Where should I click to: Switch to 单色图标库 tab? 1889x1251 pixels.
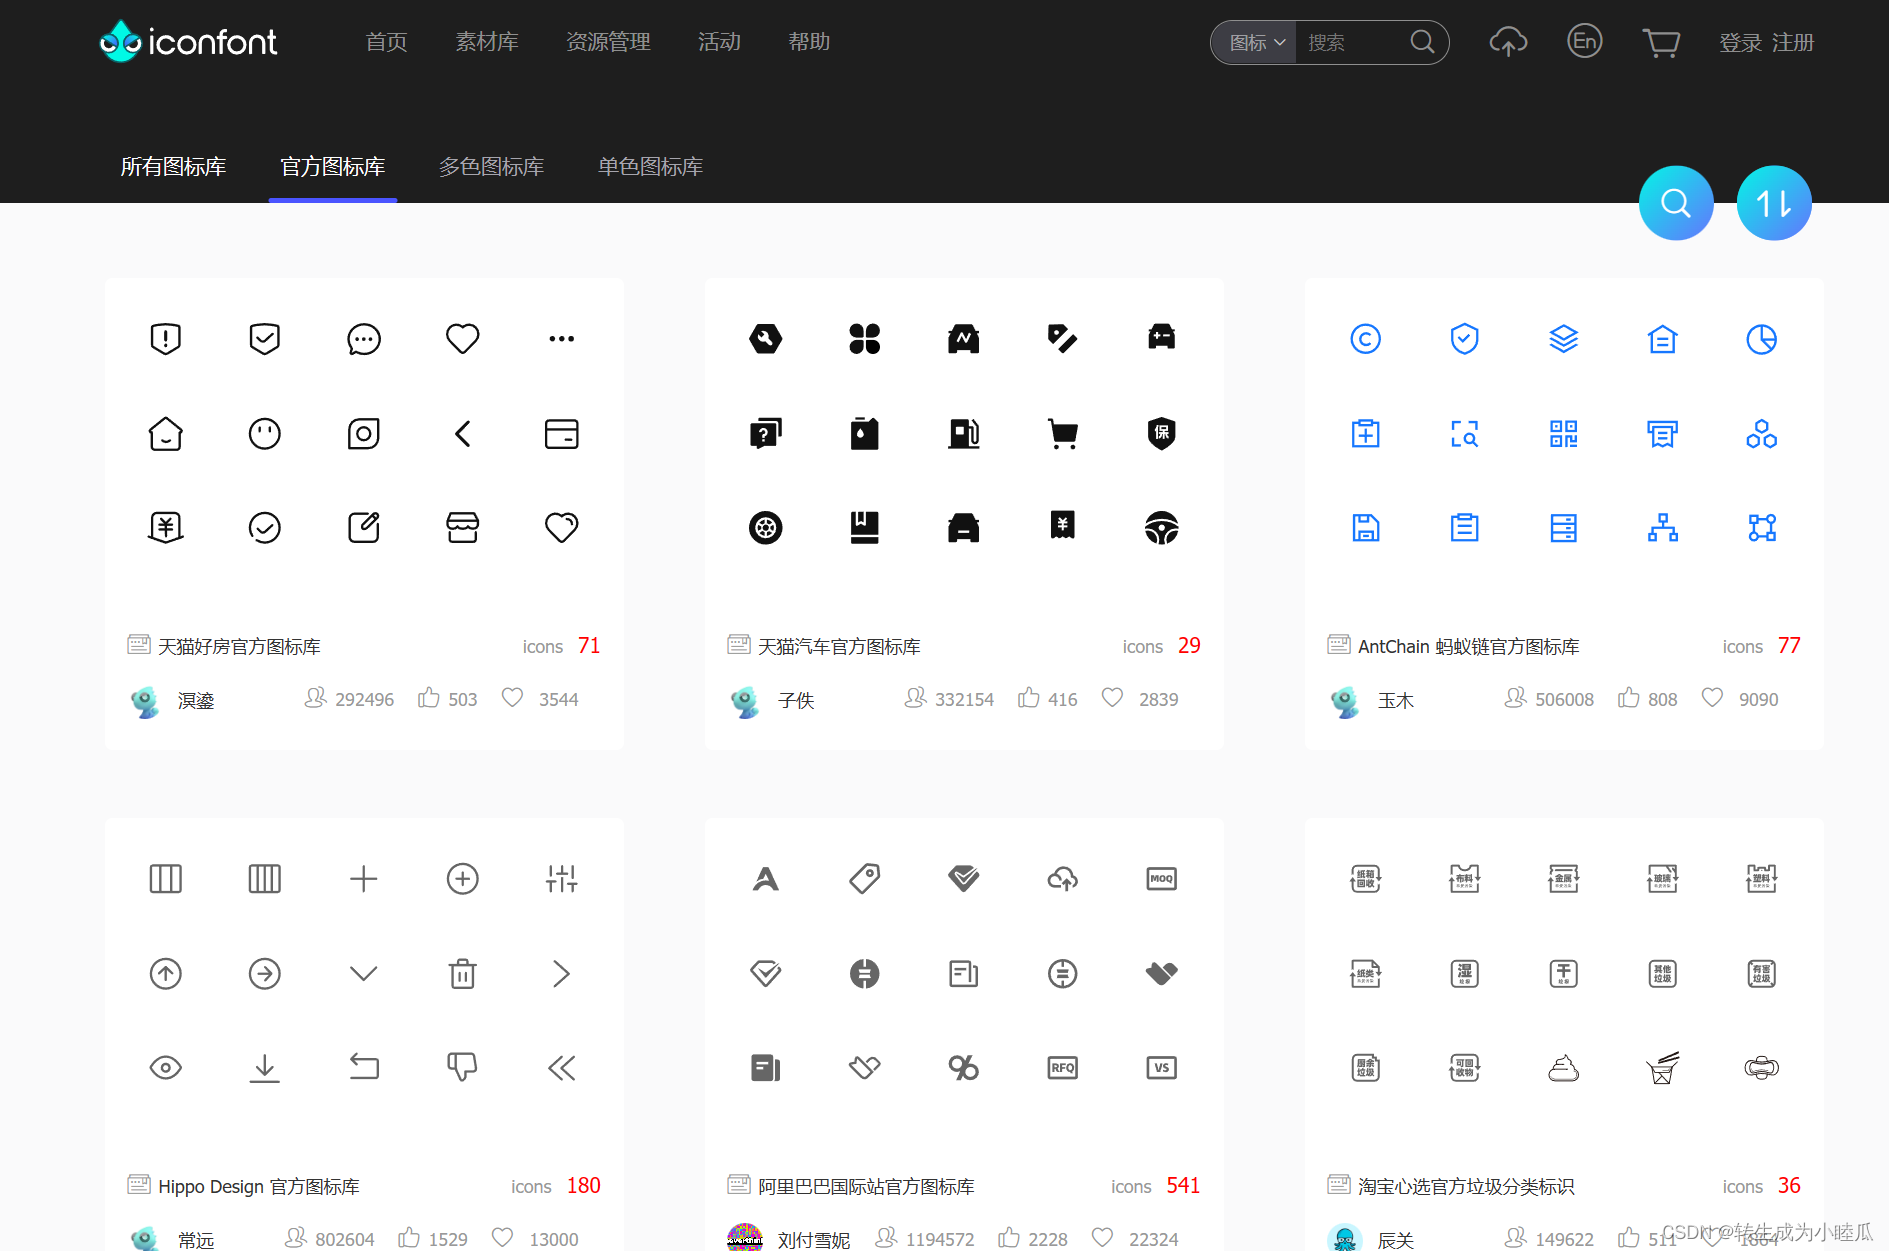click(651, 166)
